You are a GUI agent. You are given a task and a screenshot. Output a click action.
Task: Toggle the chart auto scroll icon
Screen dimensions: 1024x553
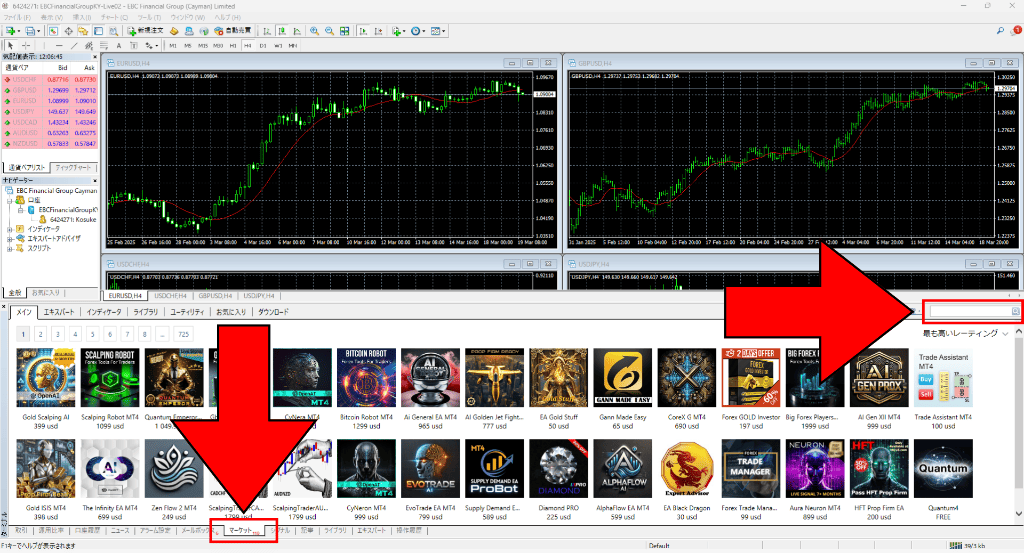(363, 31)
